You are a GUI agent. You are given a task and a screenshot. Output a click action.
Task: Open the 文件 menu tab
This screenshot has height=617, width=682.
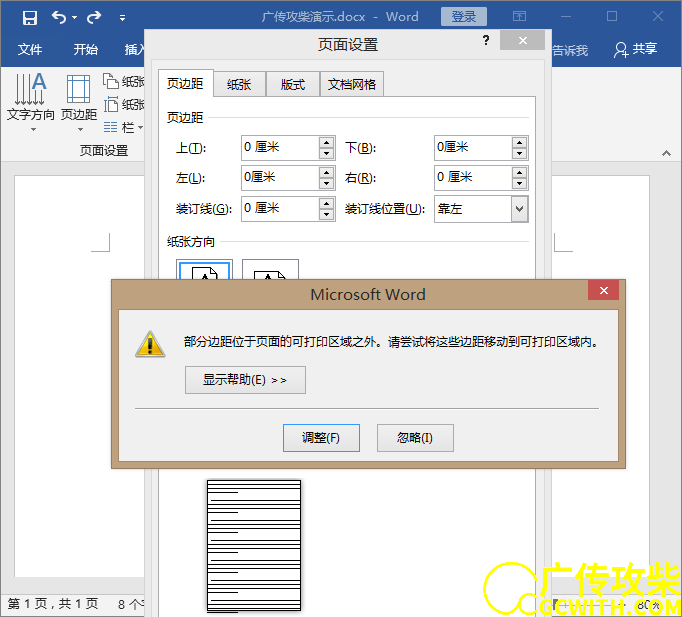(x=30, y=49)
